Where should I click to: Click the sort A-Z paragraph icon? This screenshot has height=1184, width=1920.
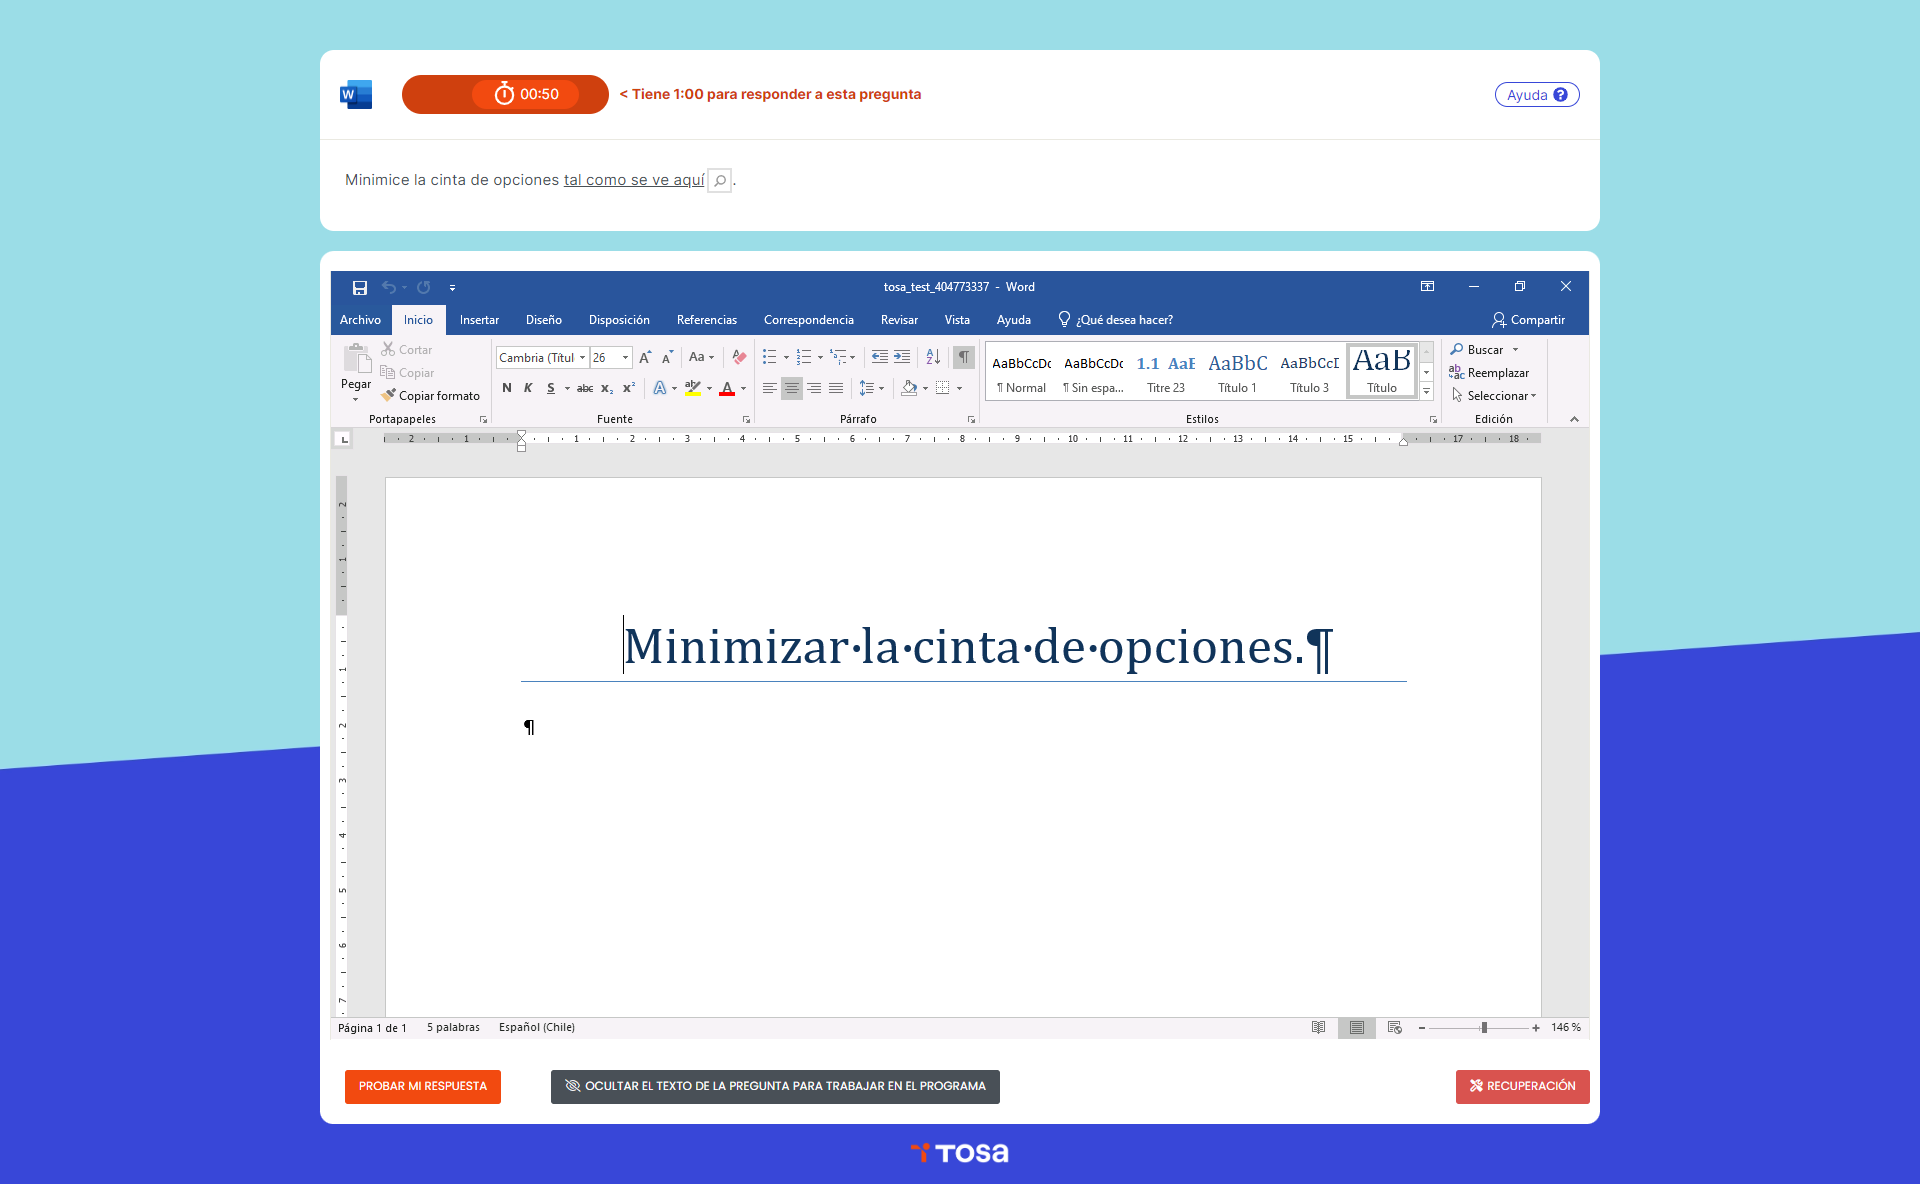click(x=933, y=357)
